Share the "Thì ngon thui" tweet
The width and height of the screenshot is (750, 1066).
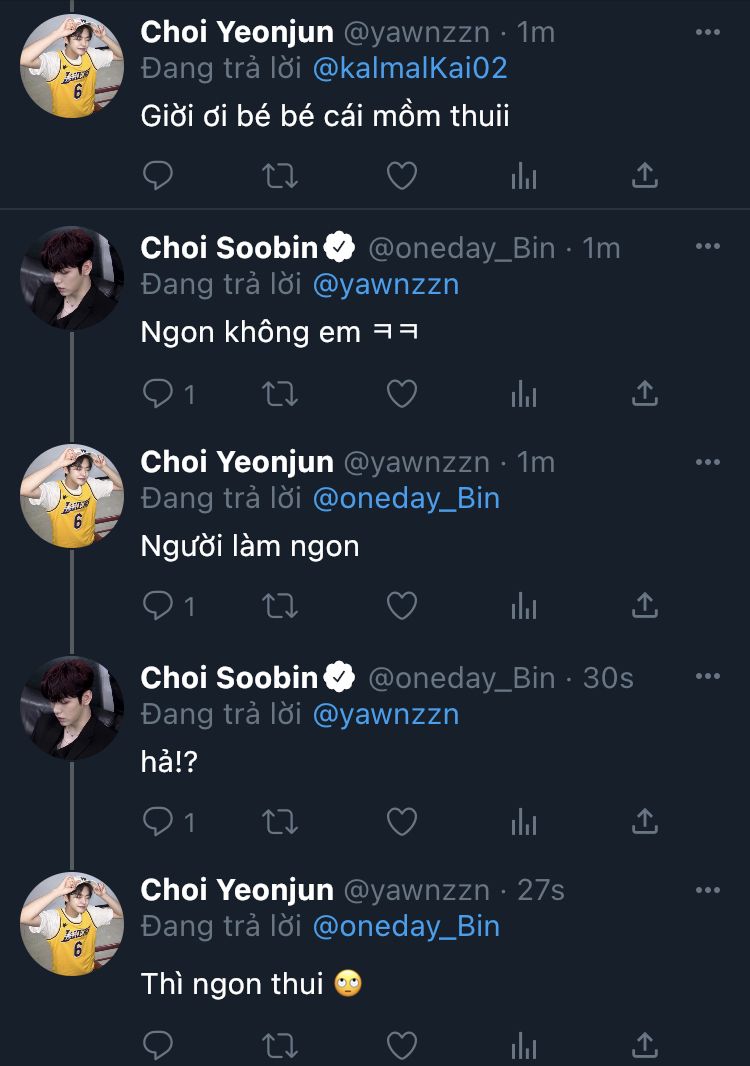pyautogui.click(x=645, y=1045)
